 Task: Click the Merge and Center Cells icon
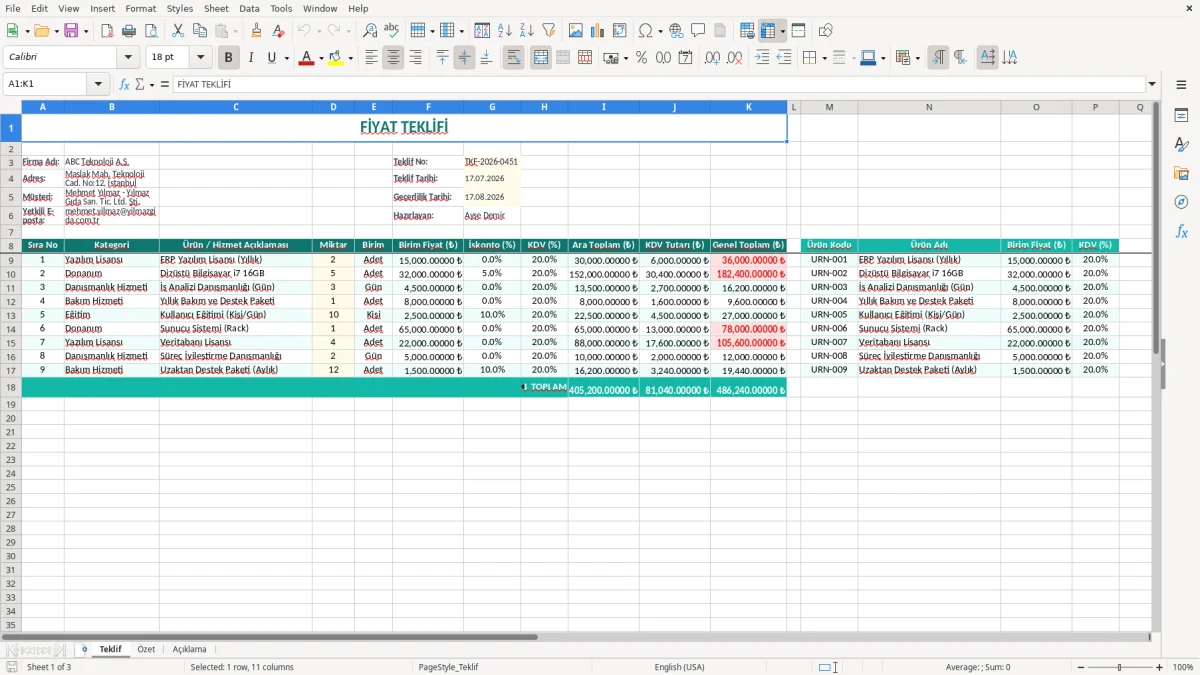pos(541,58)
